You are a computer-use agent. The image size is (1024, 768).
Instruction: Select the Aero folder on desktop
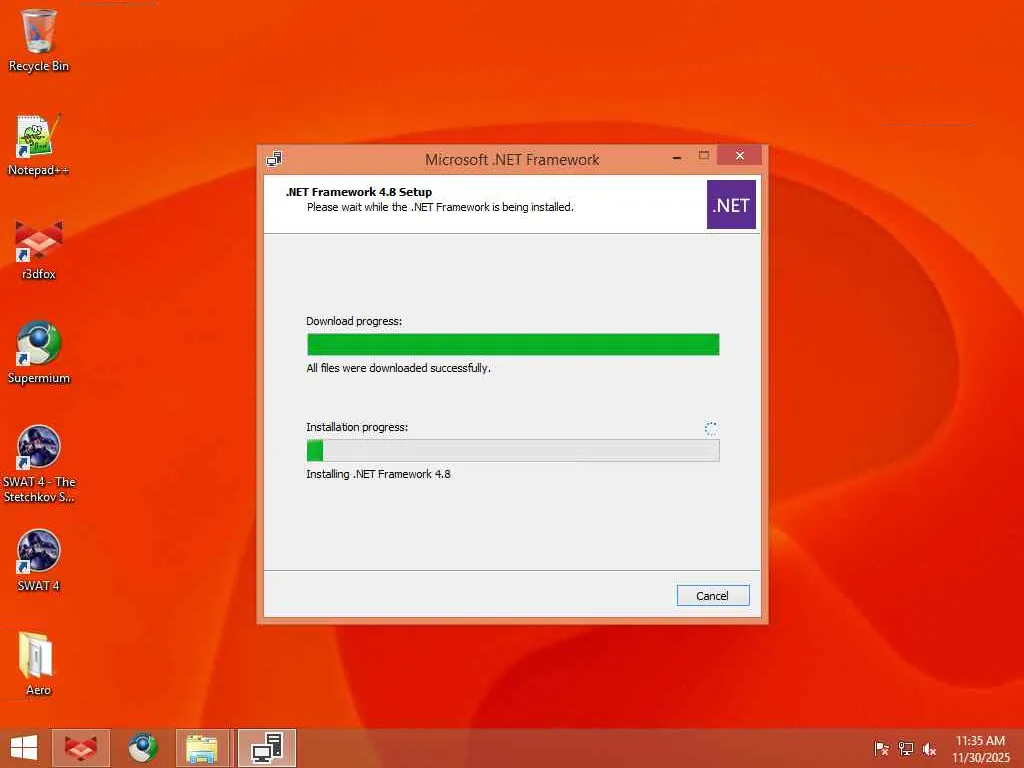(38, 664)
